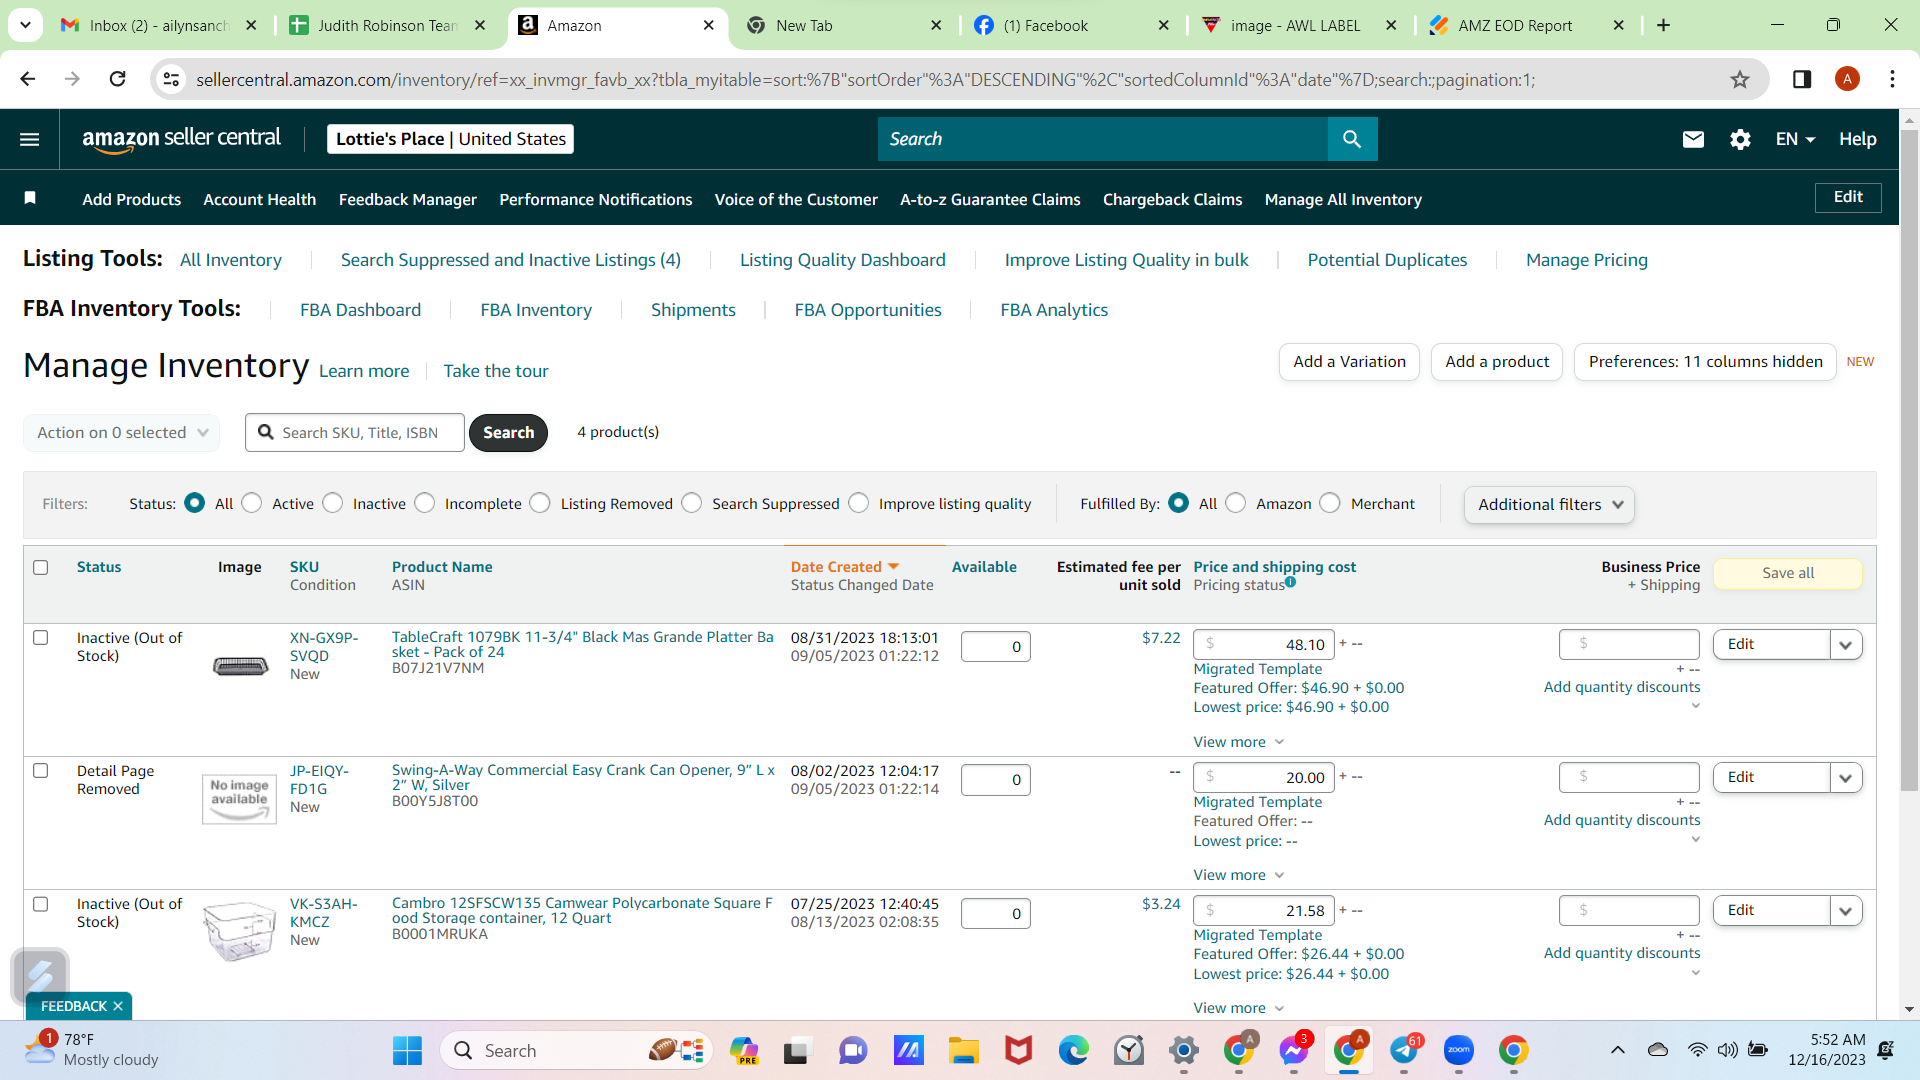The image size is (1920, 1080).
Task: View site information icon in address bar
Action: (172, 79)
